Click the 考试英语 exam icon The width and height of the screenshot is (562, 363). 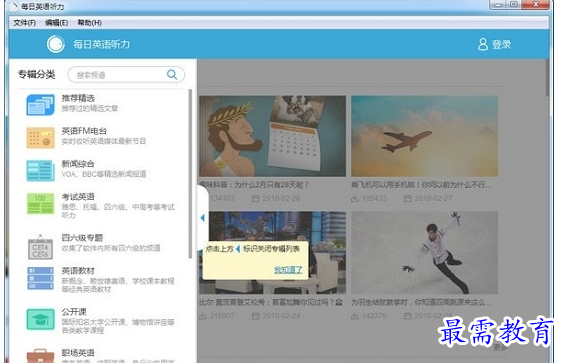(41, 204)
